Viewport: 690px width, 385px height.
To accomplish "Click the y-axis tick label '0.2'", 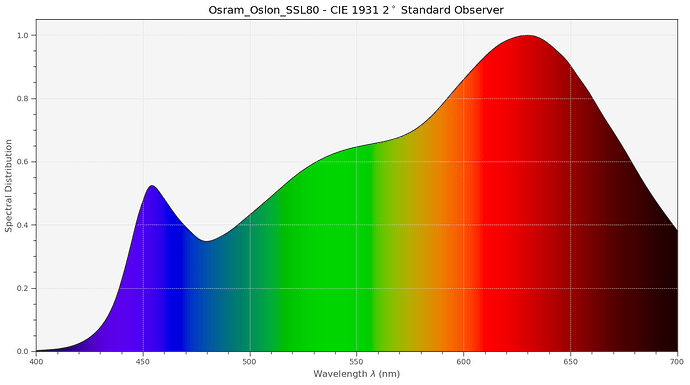I will point(22,288).
